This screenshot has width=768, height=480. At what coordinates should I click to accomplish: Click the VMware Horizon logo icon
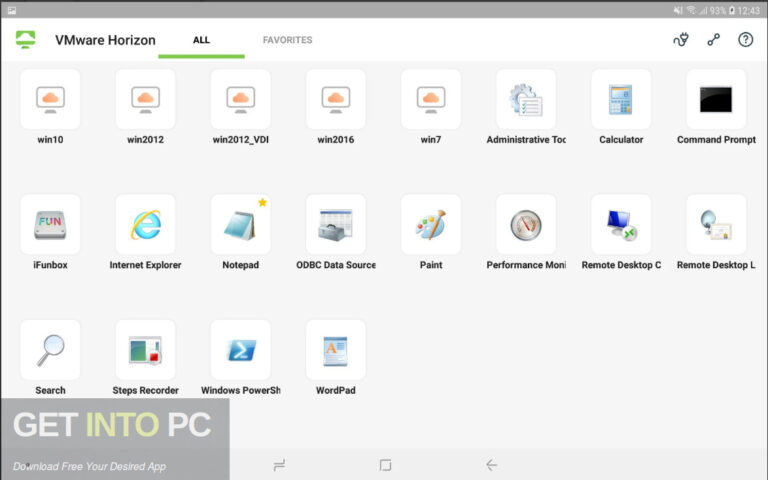pos(25,40)
